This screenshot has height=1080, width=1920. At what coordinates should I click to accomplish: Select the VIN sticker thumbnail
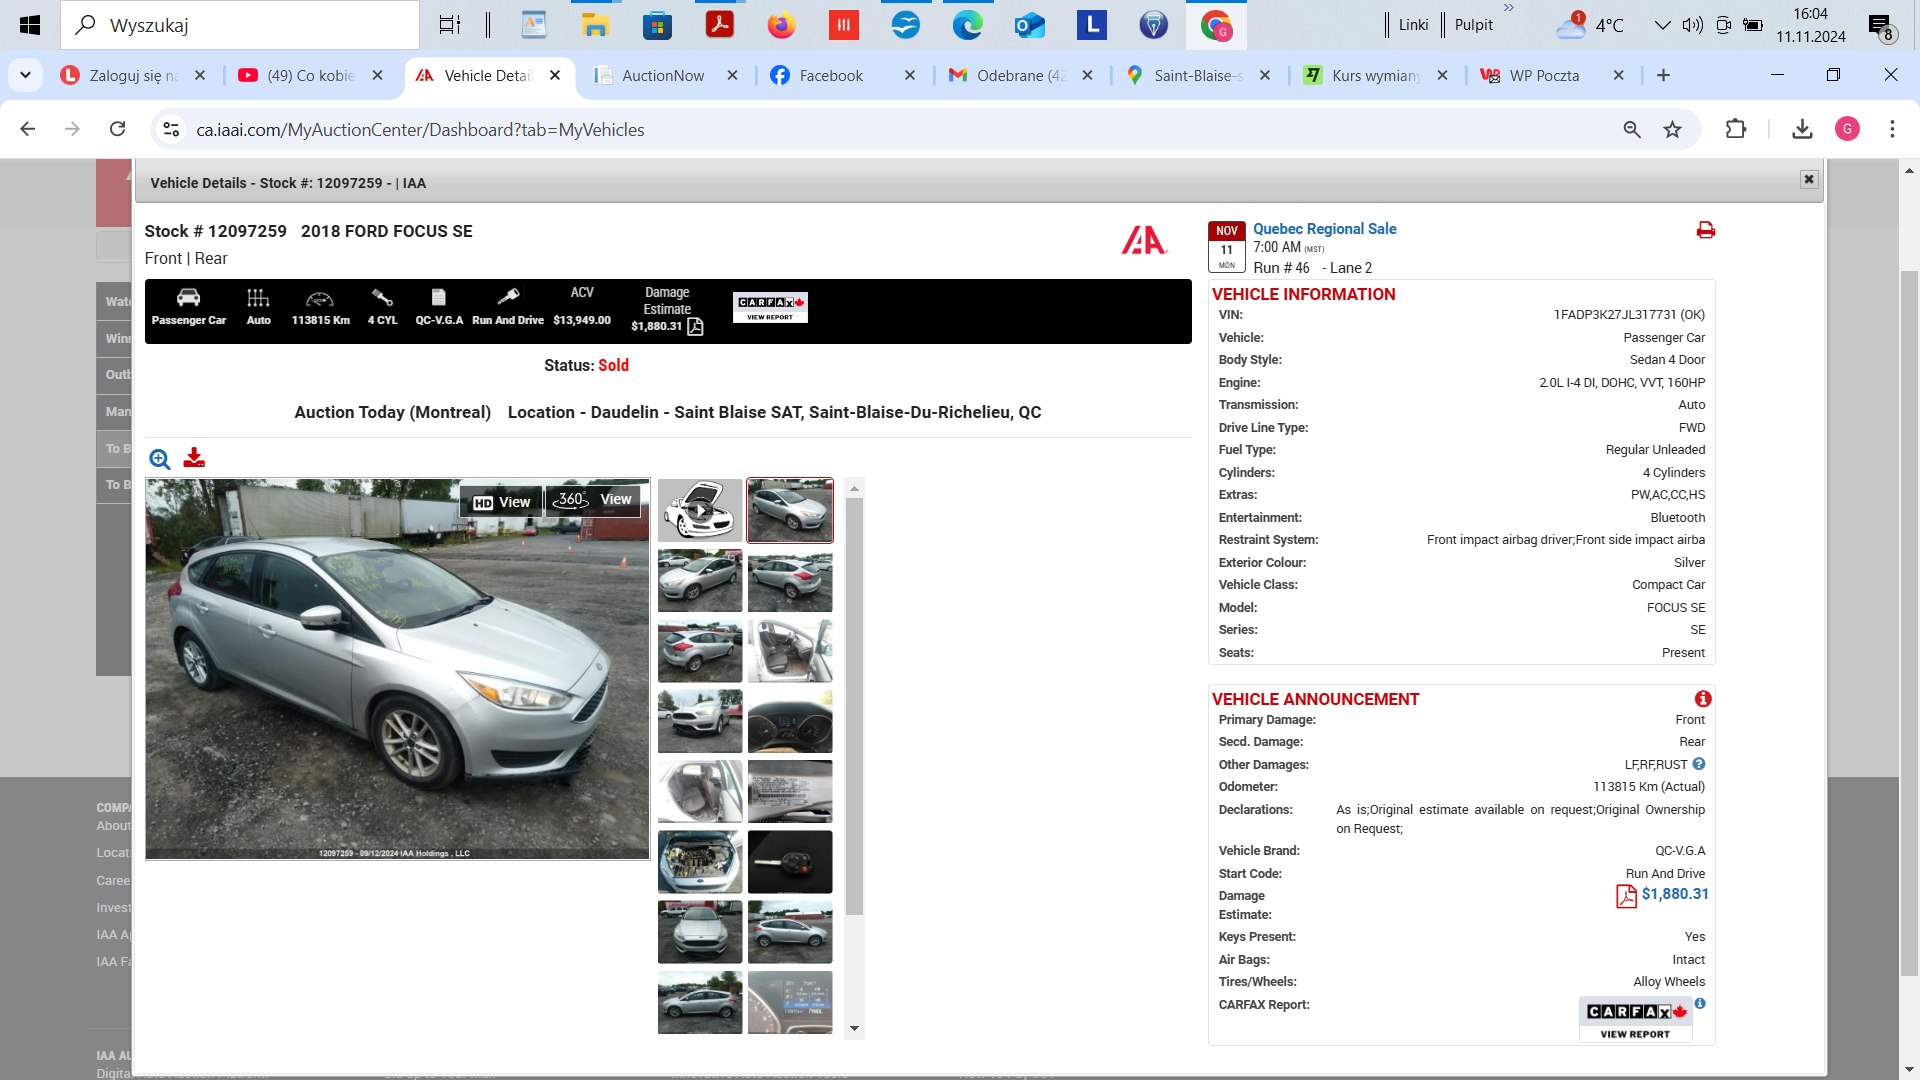(x=790, y=791)
